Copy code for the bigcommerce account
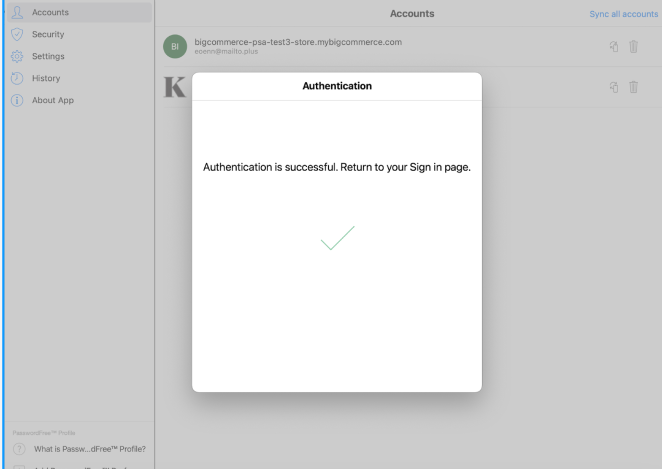The image size is (662, 469). (612, 47)
